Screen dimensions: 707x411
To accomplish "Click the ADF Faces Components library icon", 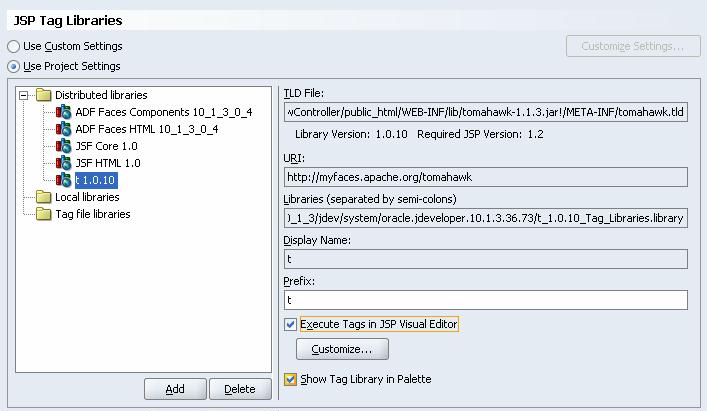I will pyautogui.click(x=65, y=112).
